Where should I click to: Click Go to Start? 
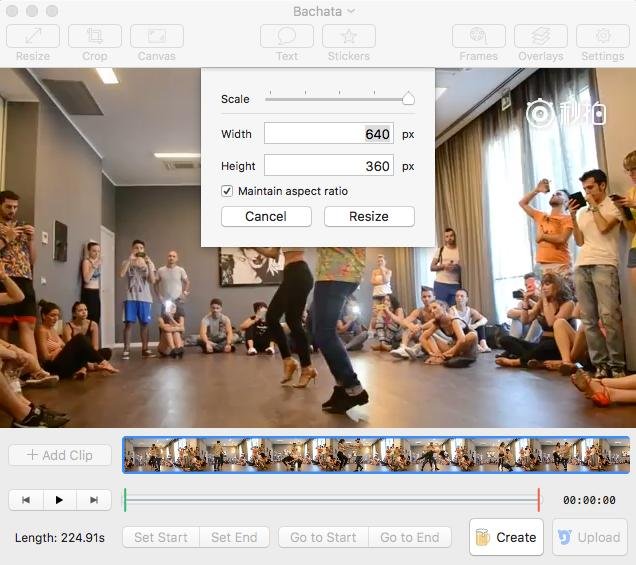pos(323,537)
